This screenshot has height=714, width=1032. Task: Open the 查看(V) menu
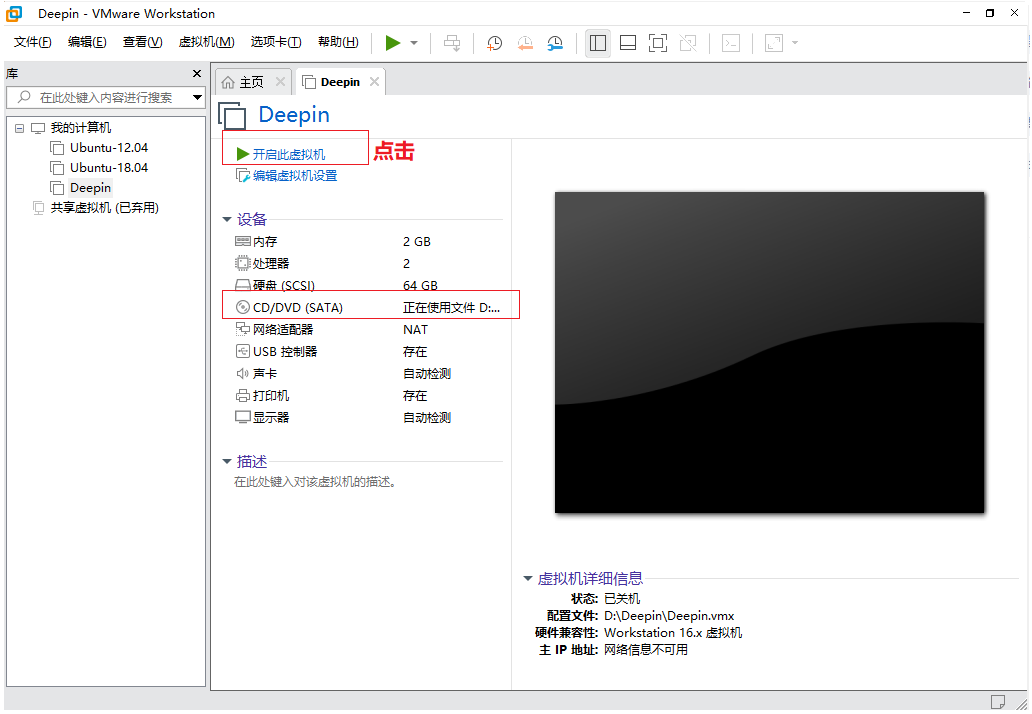[142, 42]
